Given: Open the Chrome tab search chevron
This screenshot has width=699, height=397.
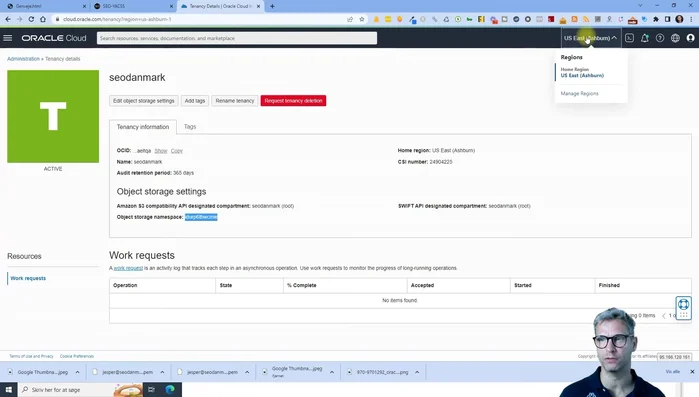Looking at the screenshot, I should 640,6.
